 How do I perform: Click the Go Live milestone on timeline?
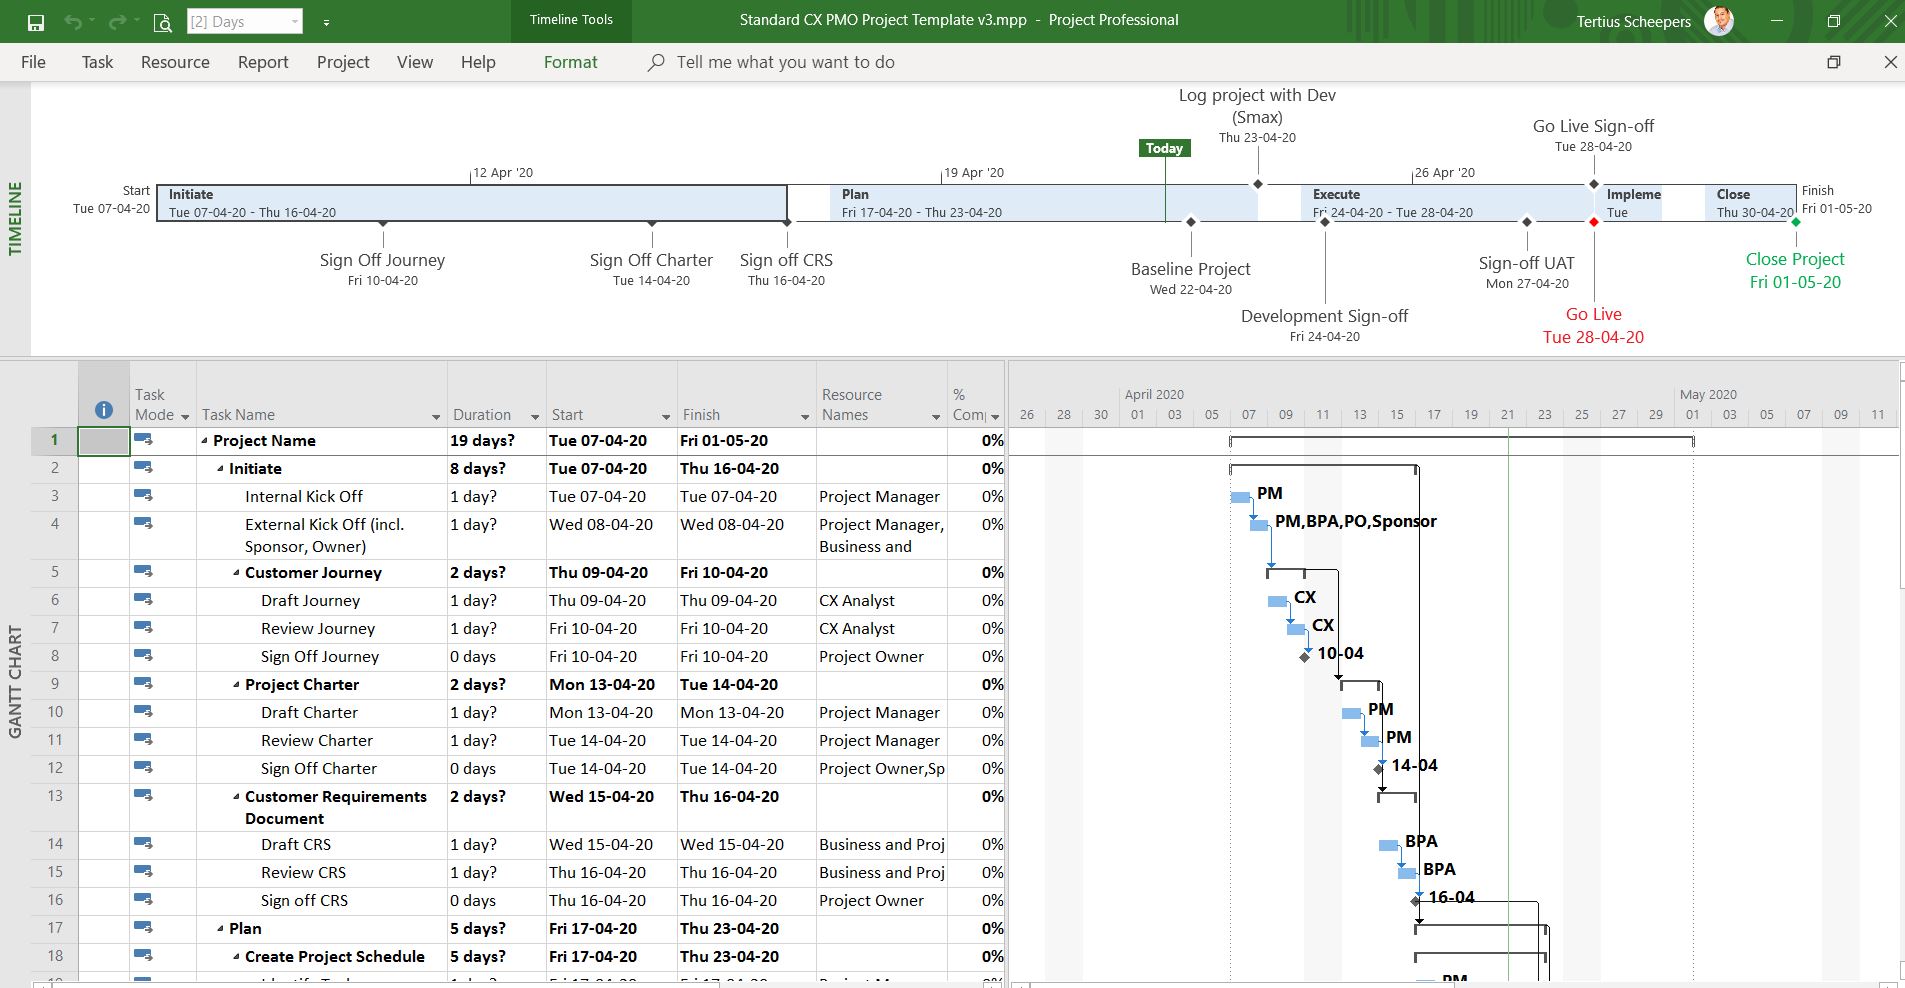(x=1594, y=222)
